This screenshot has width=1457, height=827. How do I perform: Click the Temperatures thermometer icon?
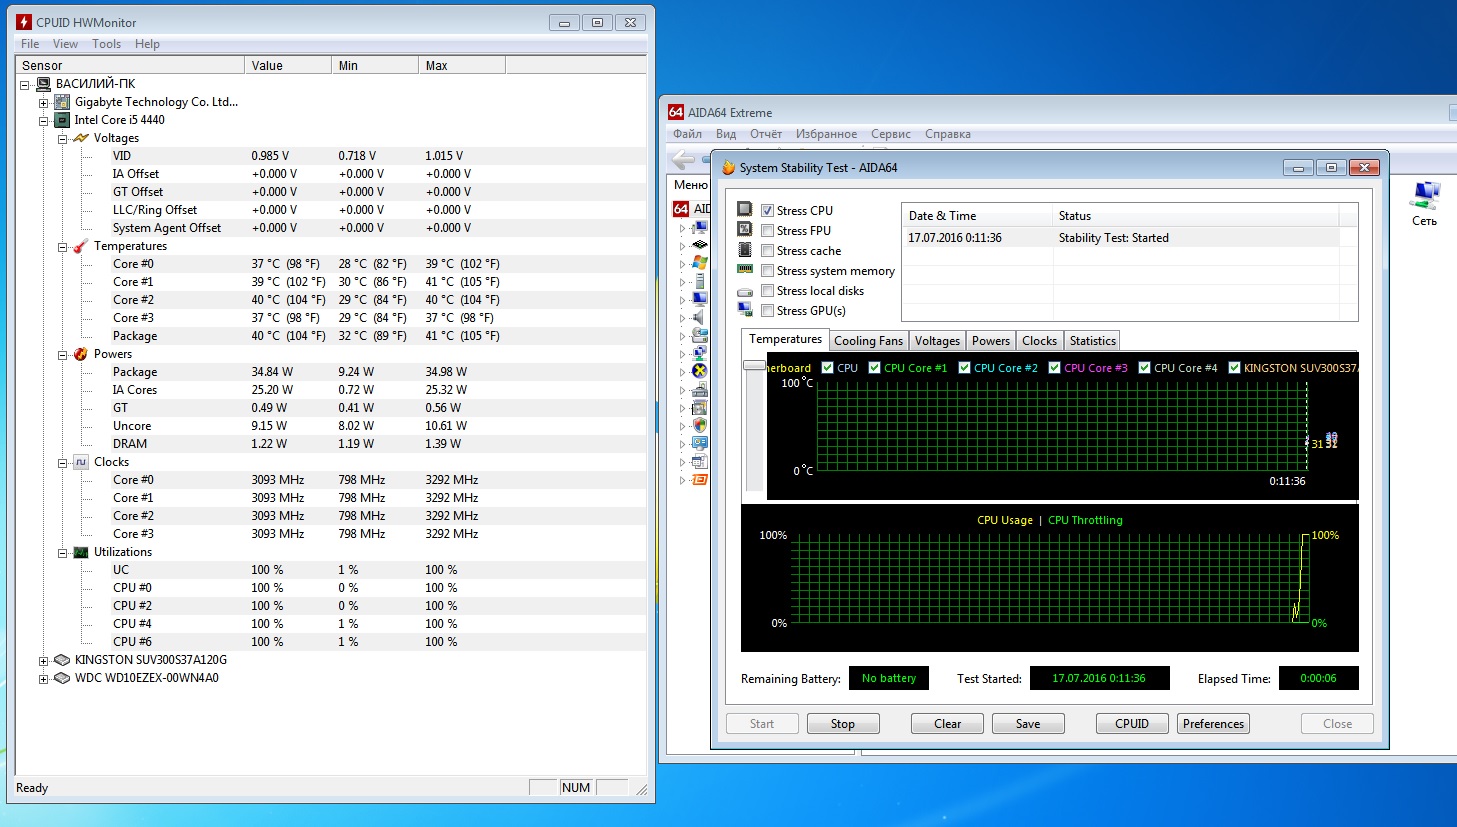(x=81, y=246)
